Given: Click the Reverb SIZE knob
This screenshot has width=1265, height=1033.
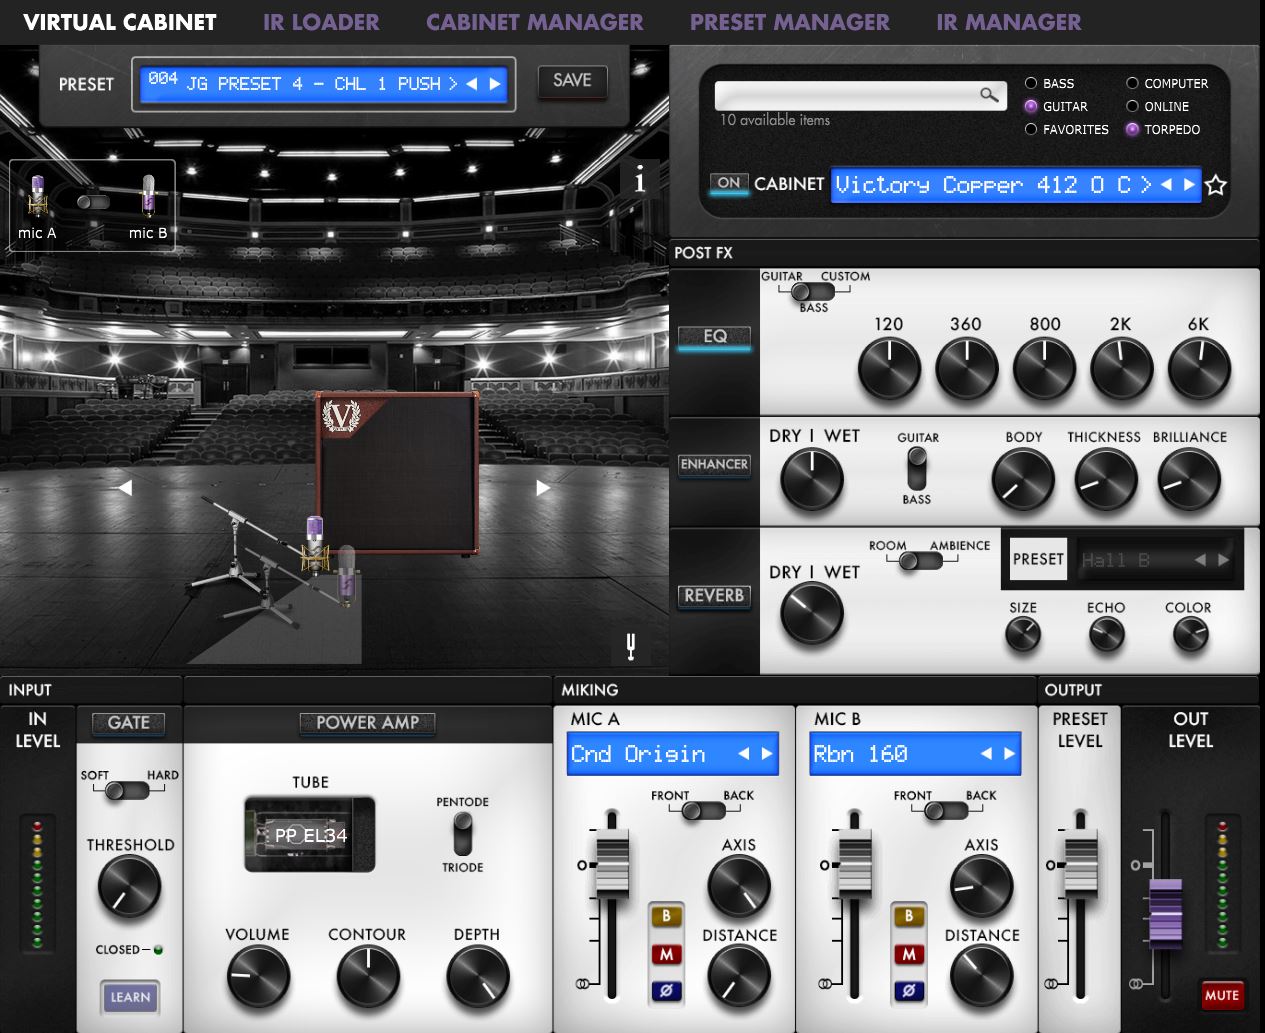Looking at the screenshot, I should pos(1023,634).
